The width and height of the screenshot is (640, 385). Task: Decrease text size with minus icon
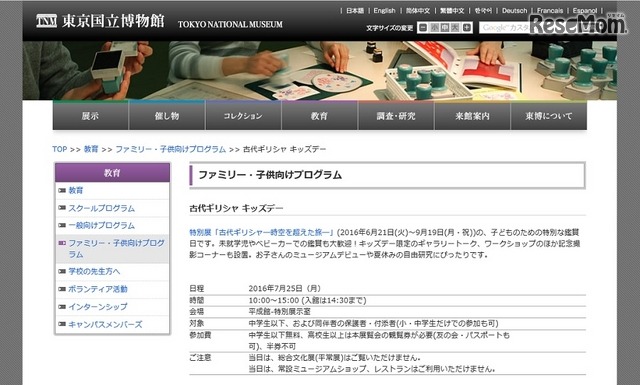tap(423, 28)
